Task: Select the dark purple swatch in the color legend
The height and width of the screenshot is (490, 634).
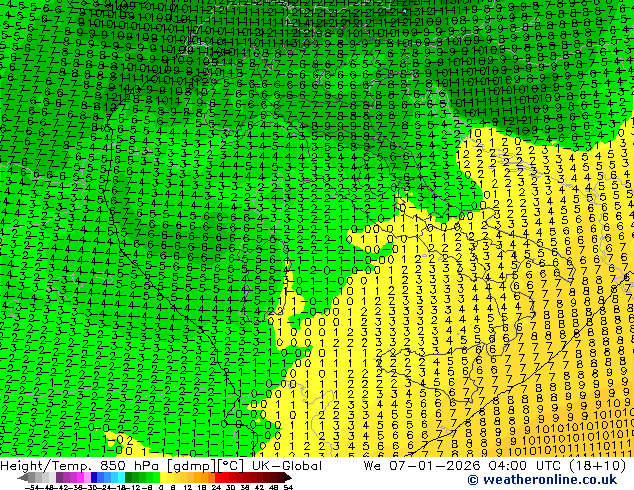Action: pos(59,478)
